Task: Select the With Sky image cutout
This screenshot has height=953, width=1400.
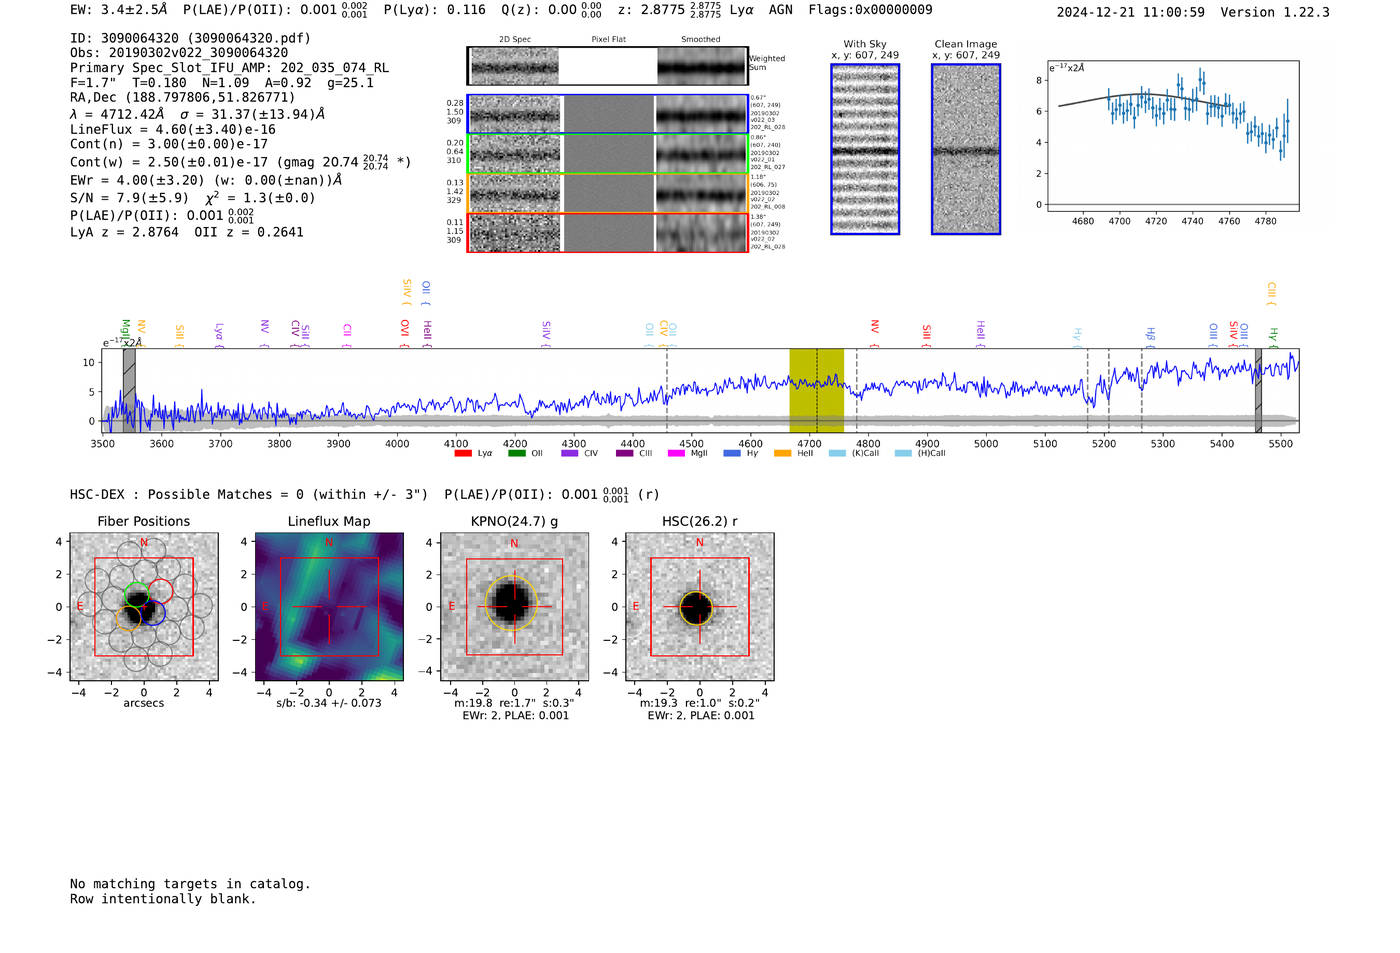Action: click(x=865, y=149)
